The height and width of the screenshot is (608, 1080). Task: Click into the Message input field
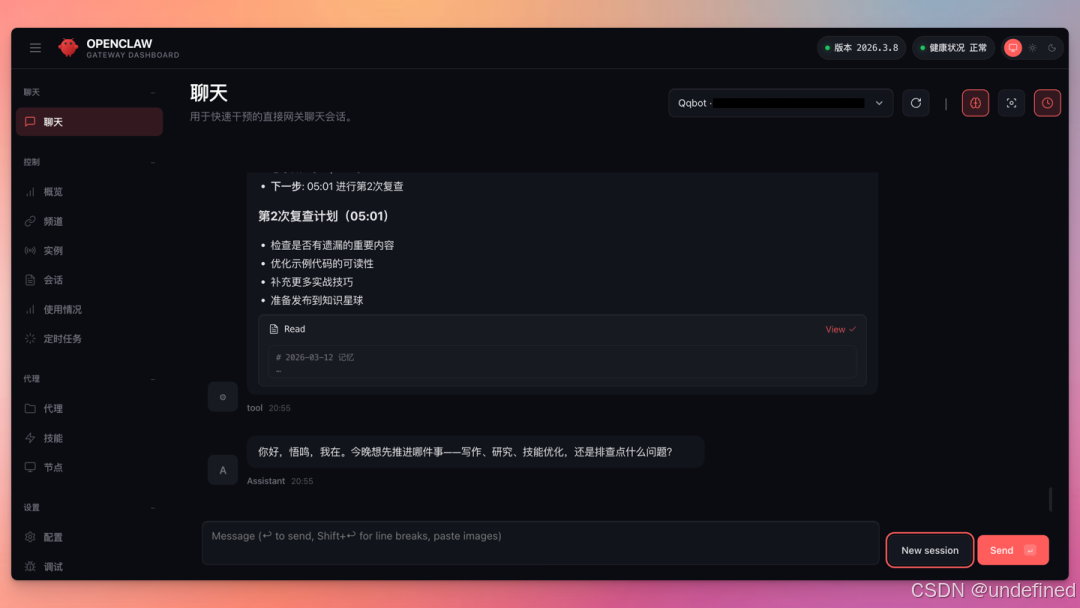(x=541, y=543)
